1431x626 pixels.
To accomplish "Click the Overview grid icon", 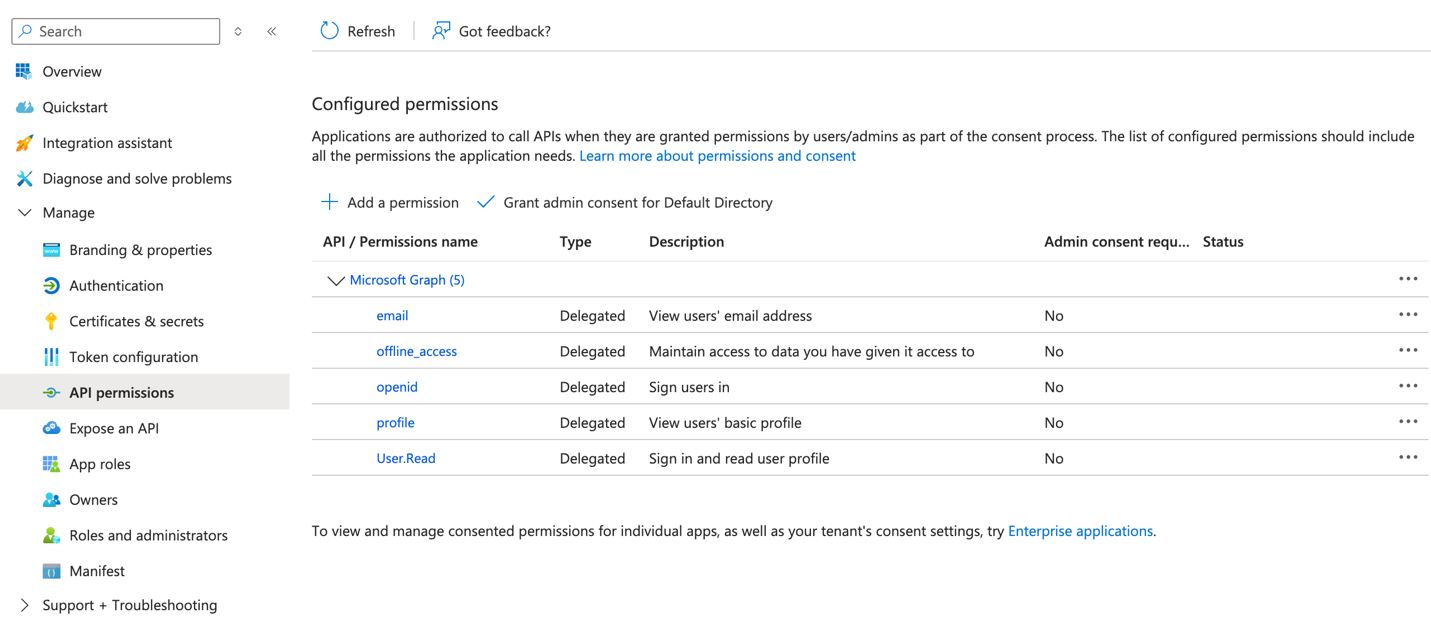I will (24, 72).
